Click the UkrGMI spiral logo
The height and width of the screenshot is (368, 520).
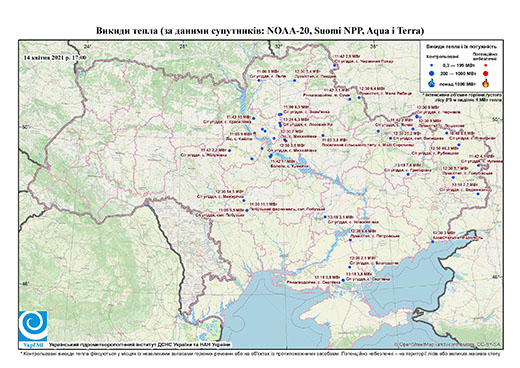pyautogui.click(x=33, y=327)
